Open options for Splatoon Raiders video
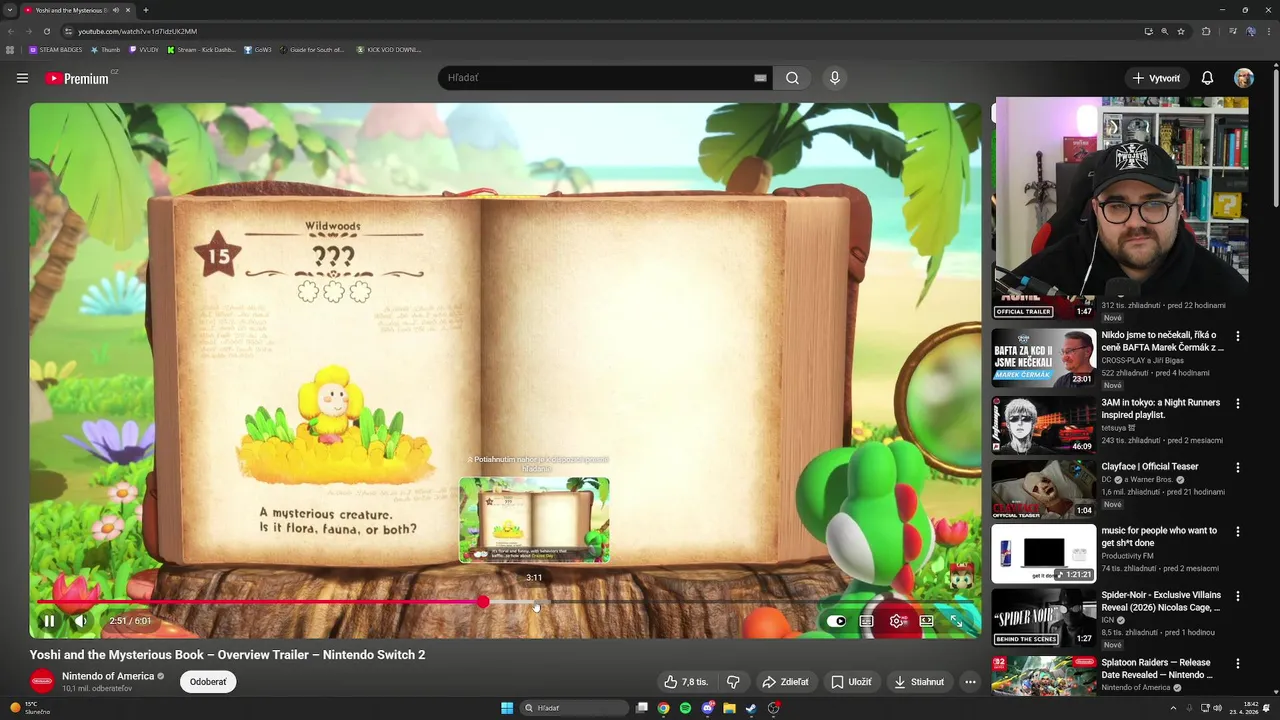This screenshot has height=720, width=1280. (x=1238, y=664)
